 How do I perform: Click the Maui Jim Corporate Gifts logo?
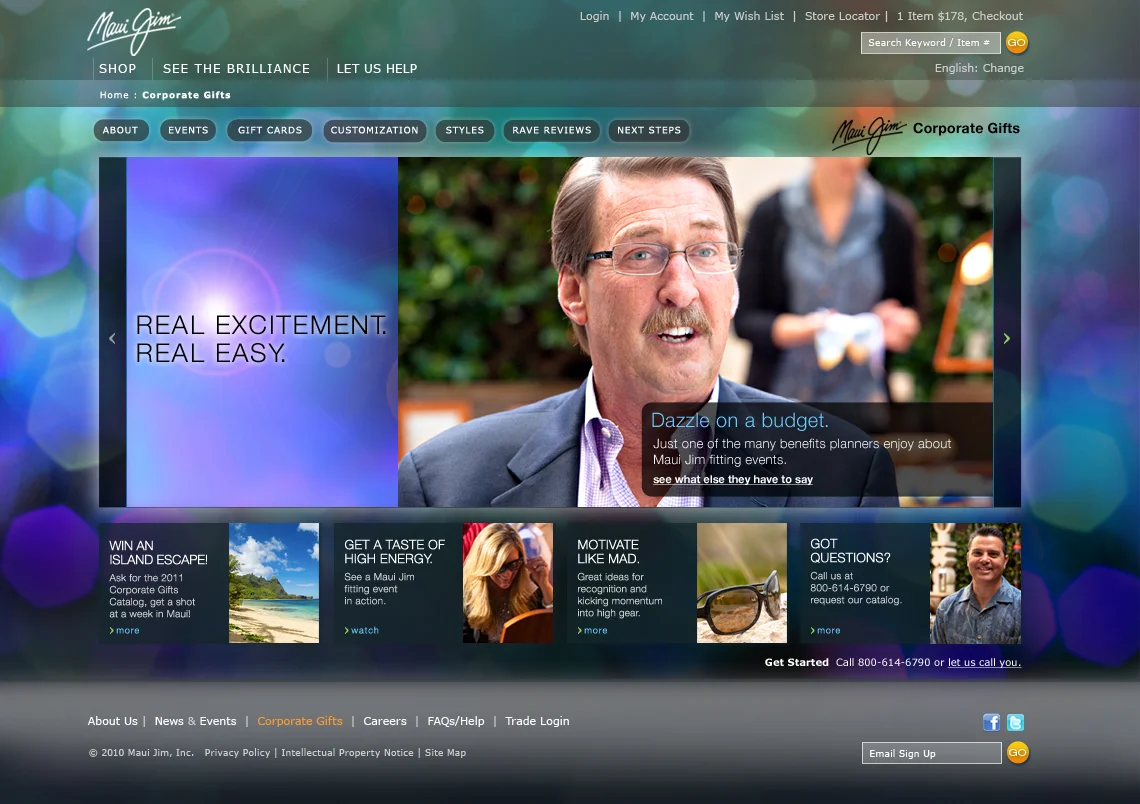(x=926, y=134)
